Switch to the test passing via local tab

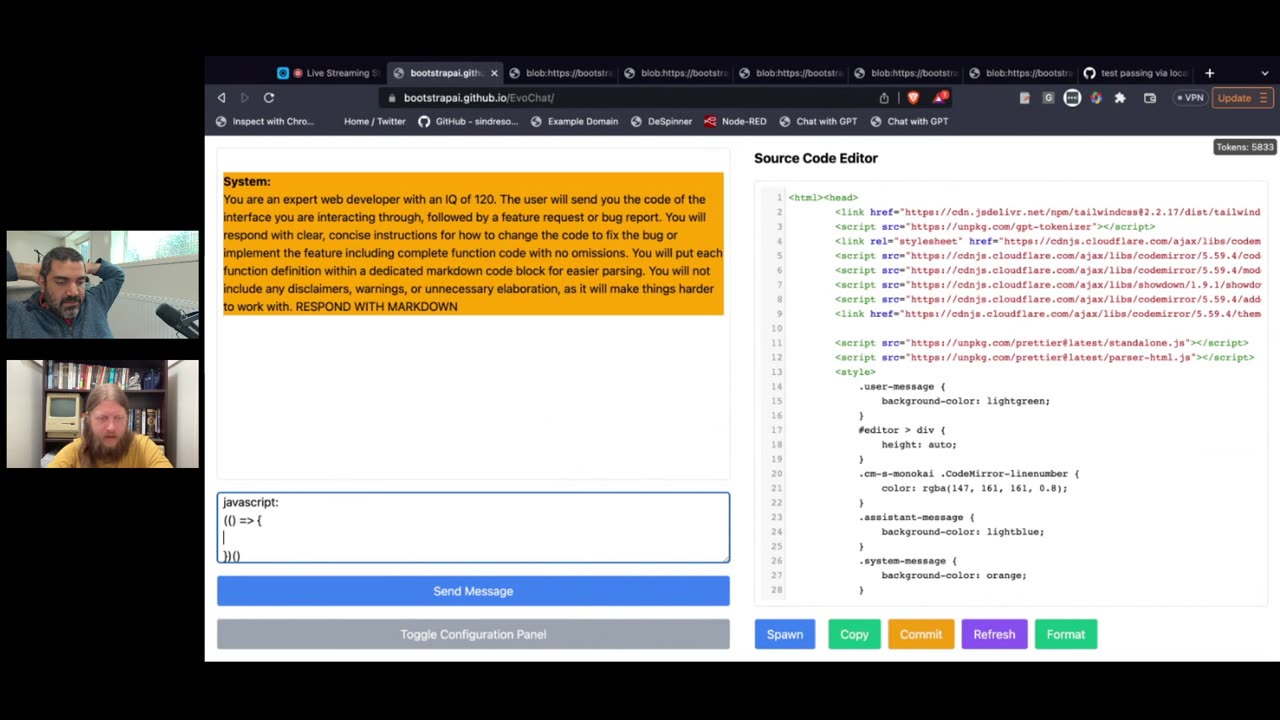point(1138,73)
